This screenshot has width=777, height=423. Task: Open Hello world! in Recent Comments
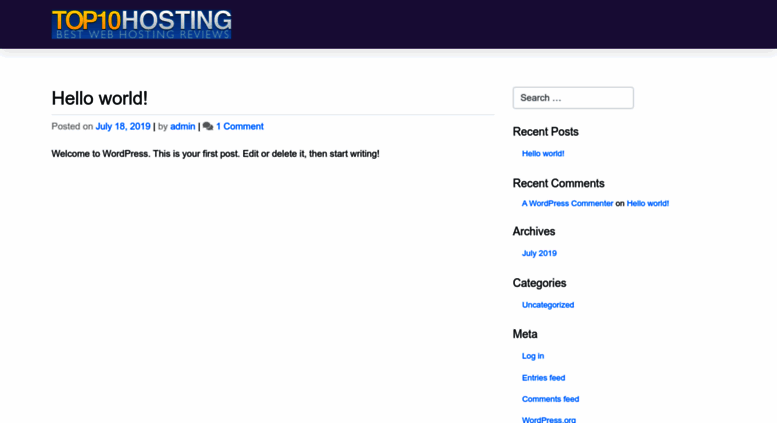coord(648,203)
